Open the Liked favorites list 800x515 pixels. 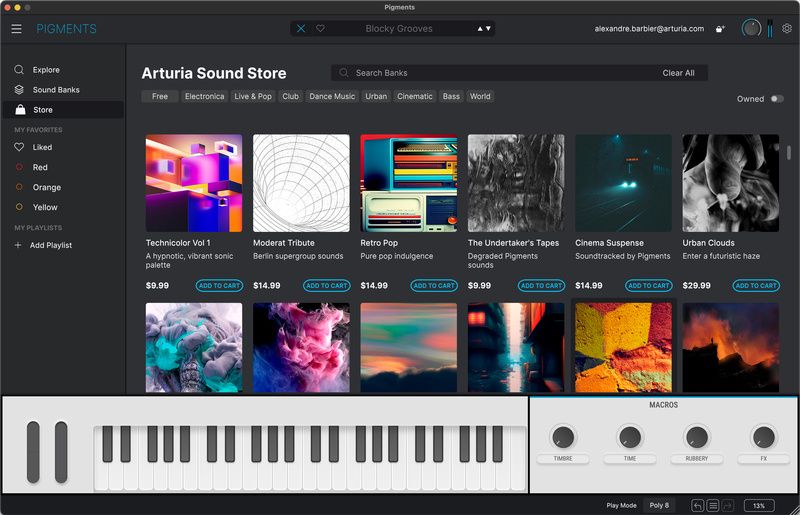point(63,147)
